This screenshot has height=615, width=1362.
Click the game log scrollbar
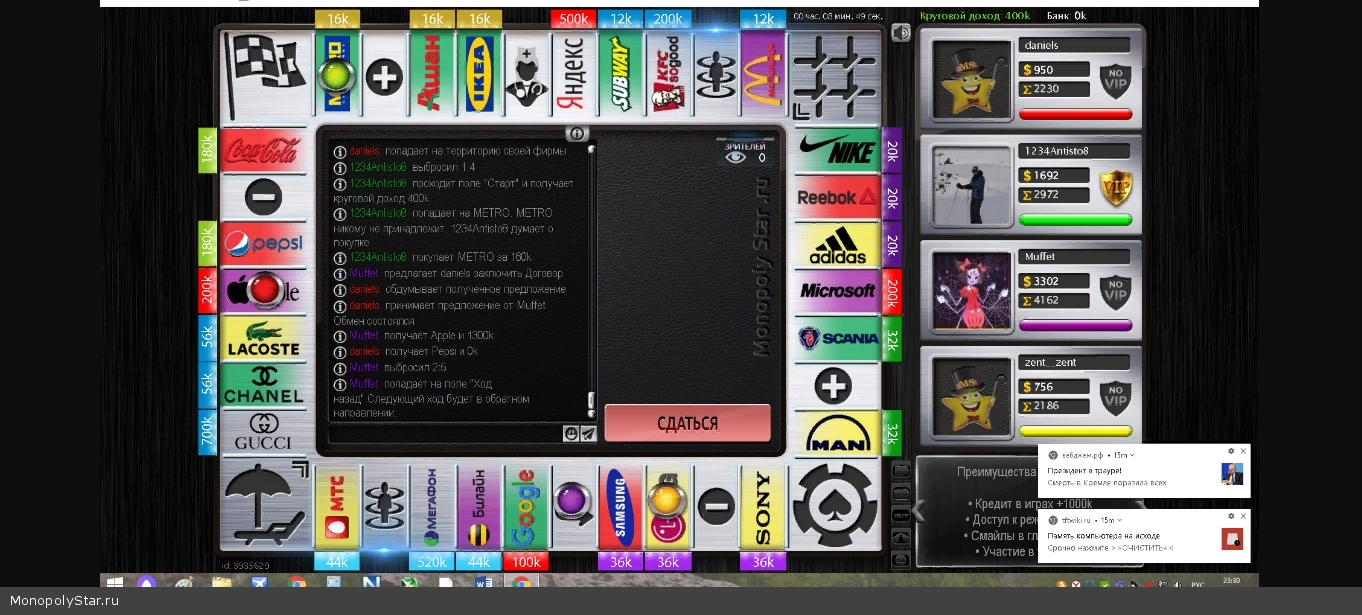[591, 282]
